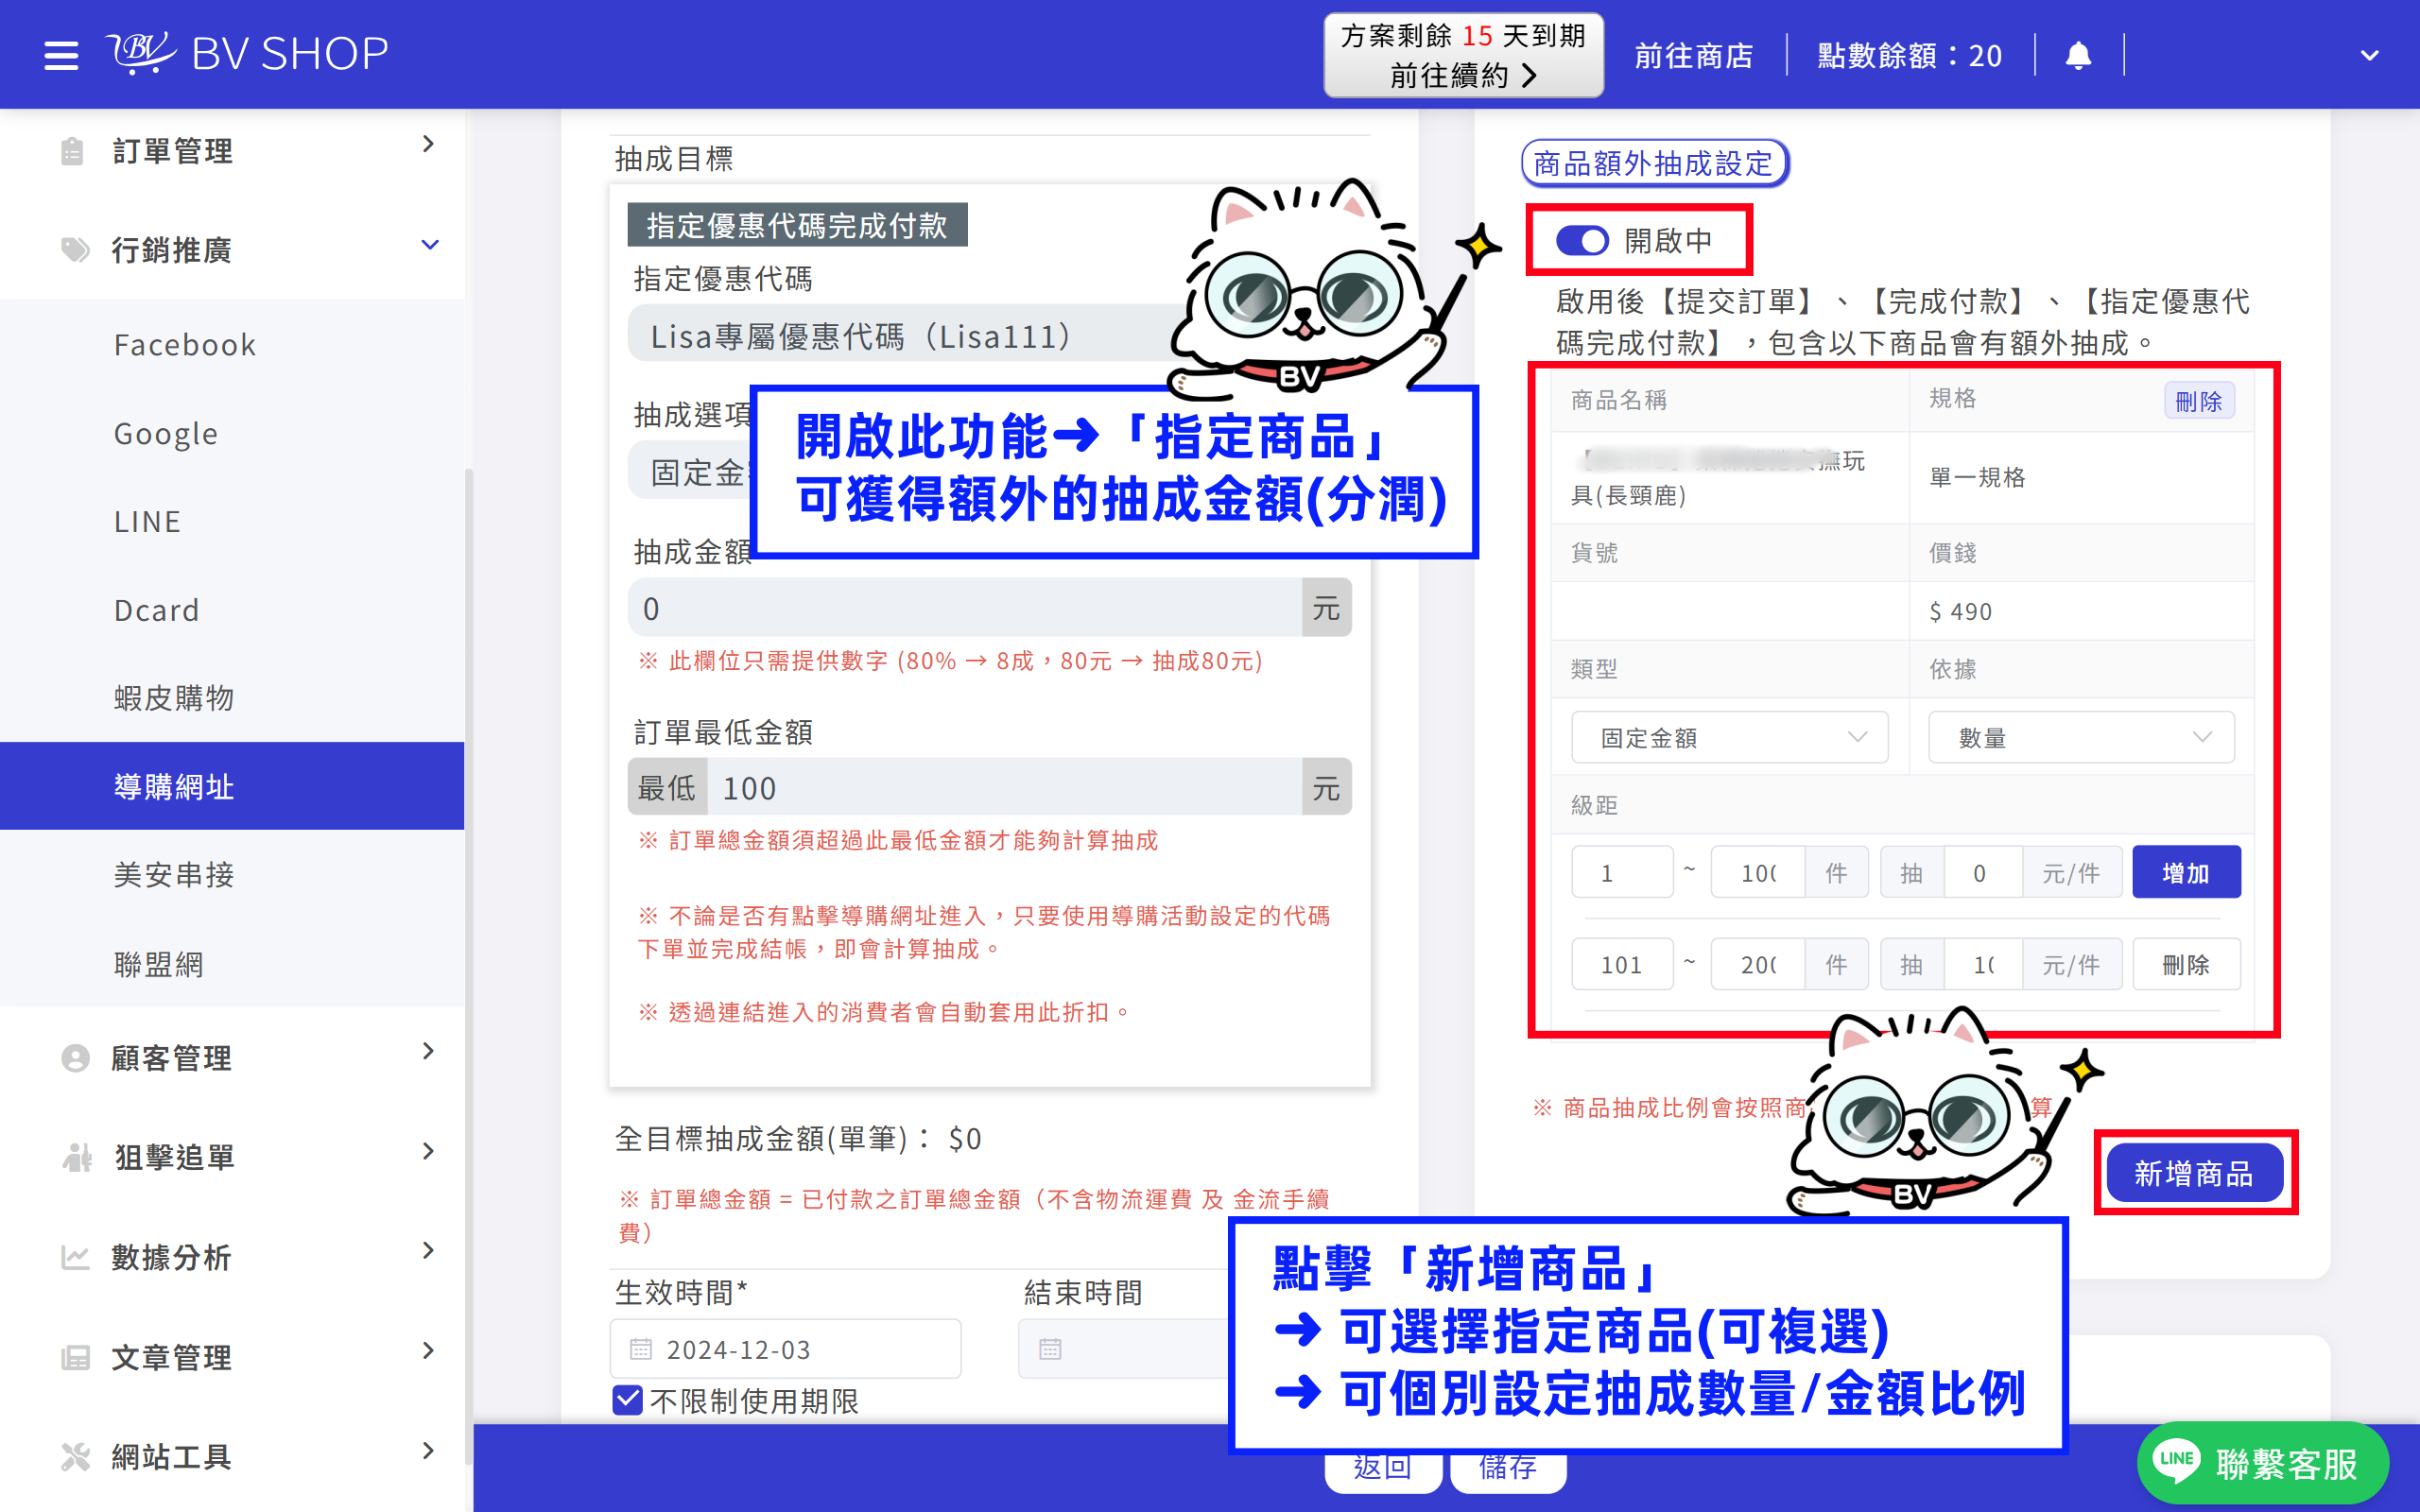Open calendar icon for 生效時間

coord(641,1349)
